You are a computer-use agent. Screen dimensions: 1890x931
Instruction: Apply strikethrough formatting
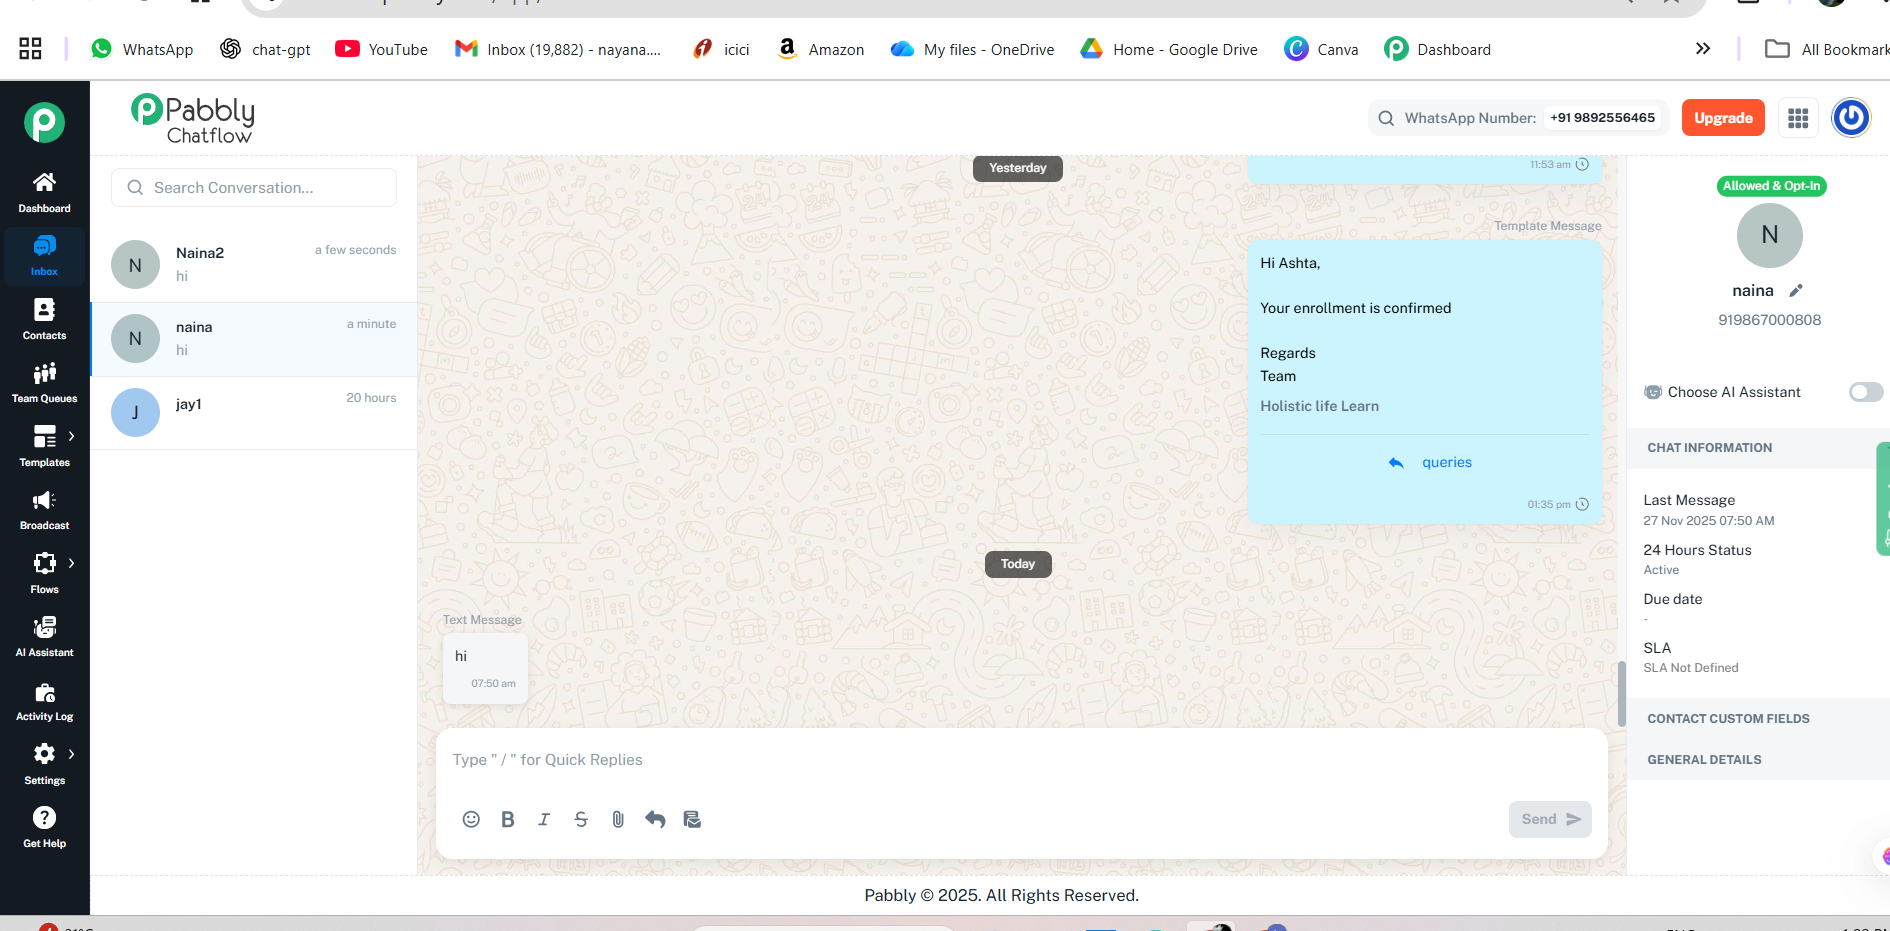coord(581,819)
